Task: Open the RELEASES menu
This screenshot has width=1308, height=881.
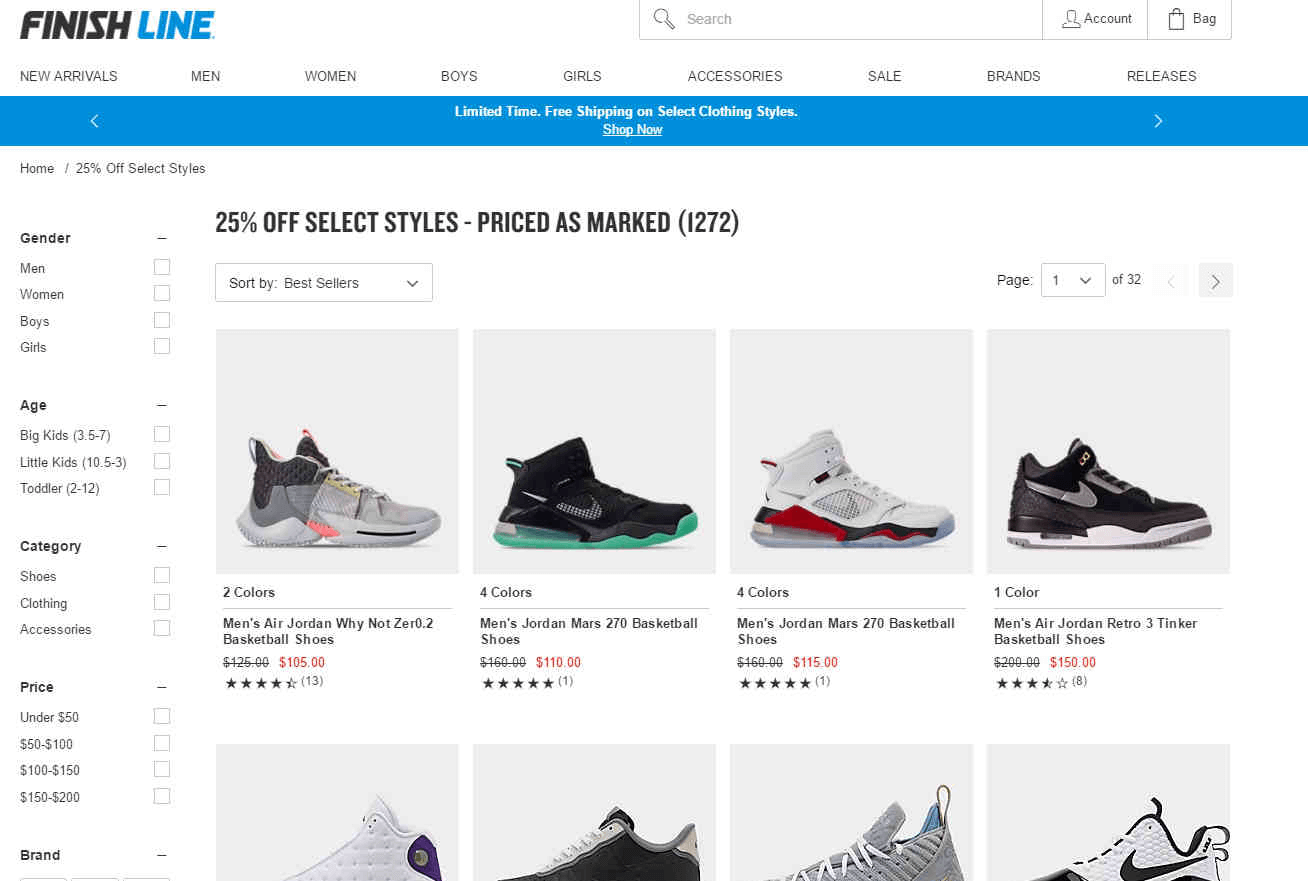Action: pyautogui.click(x=1162, y=76)
